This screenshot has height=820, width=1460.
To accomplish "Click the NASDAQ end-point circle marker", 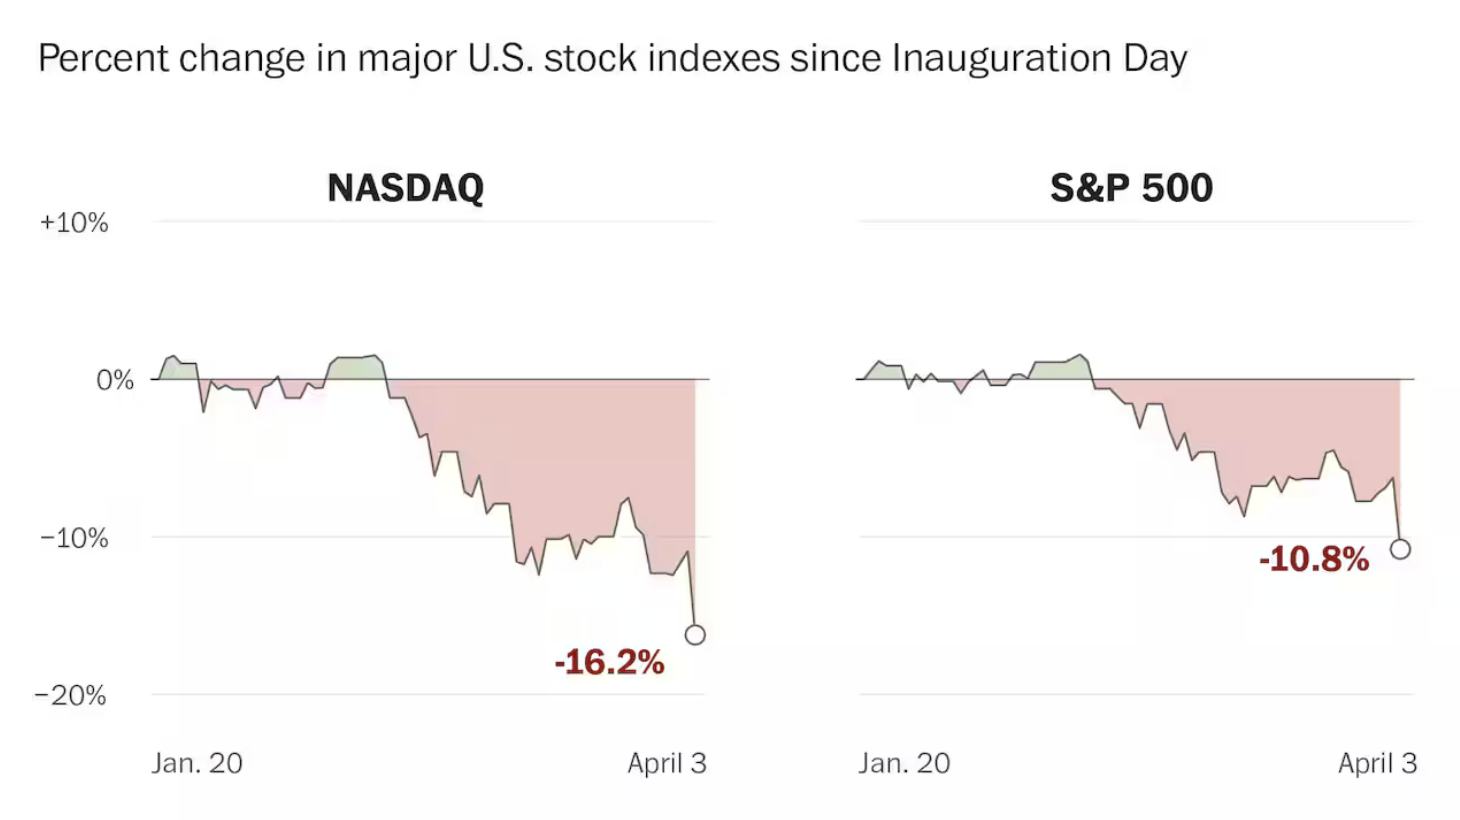I will coord(695,635).
